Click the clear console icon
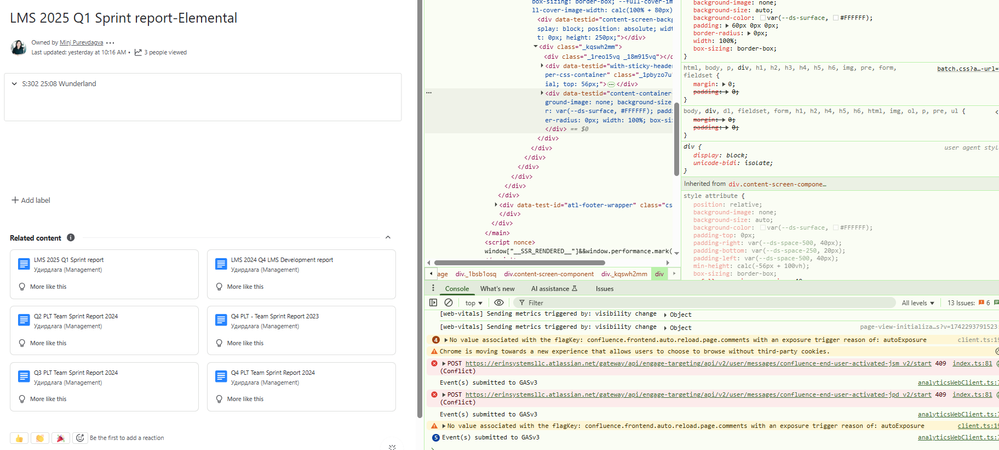Image resolution: width=999 pixels, height=450 pixels. pyautogui.click(x=448, y=302)
